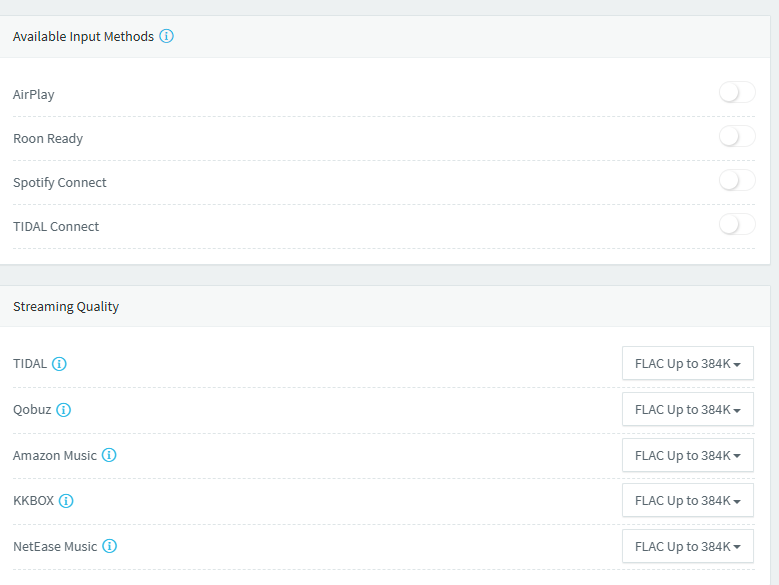This screenshot has height=585, width=779.
Task: Toggle Spotify Connect on
Action: tap(737, 181)
